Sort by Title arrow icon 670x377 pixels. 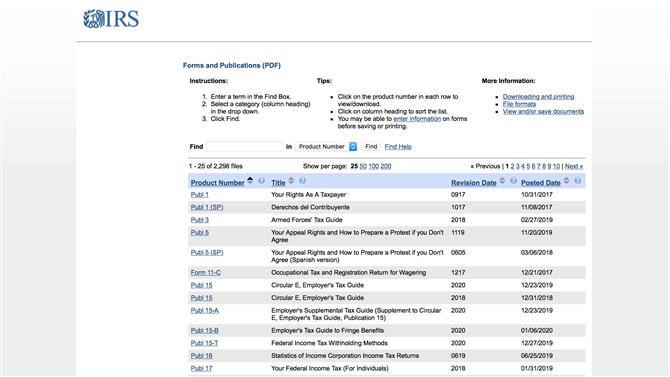pos(291,180)
